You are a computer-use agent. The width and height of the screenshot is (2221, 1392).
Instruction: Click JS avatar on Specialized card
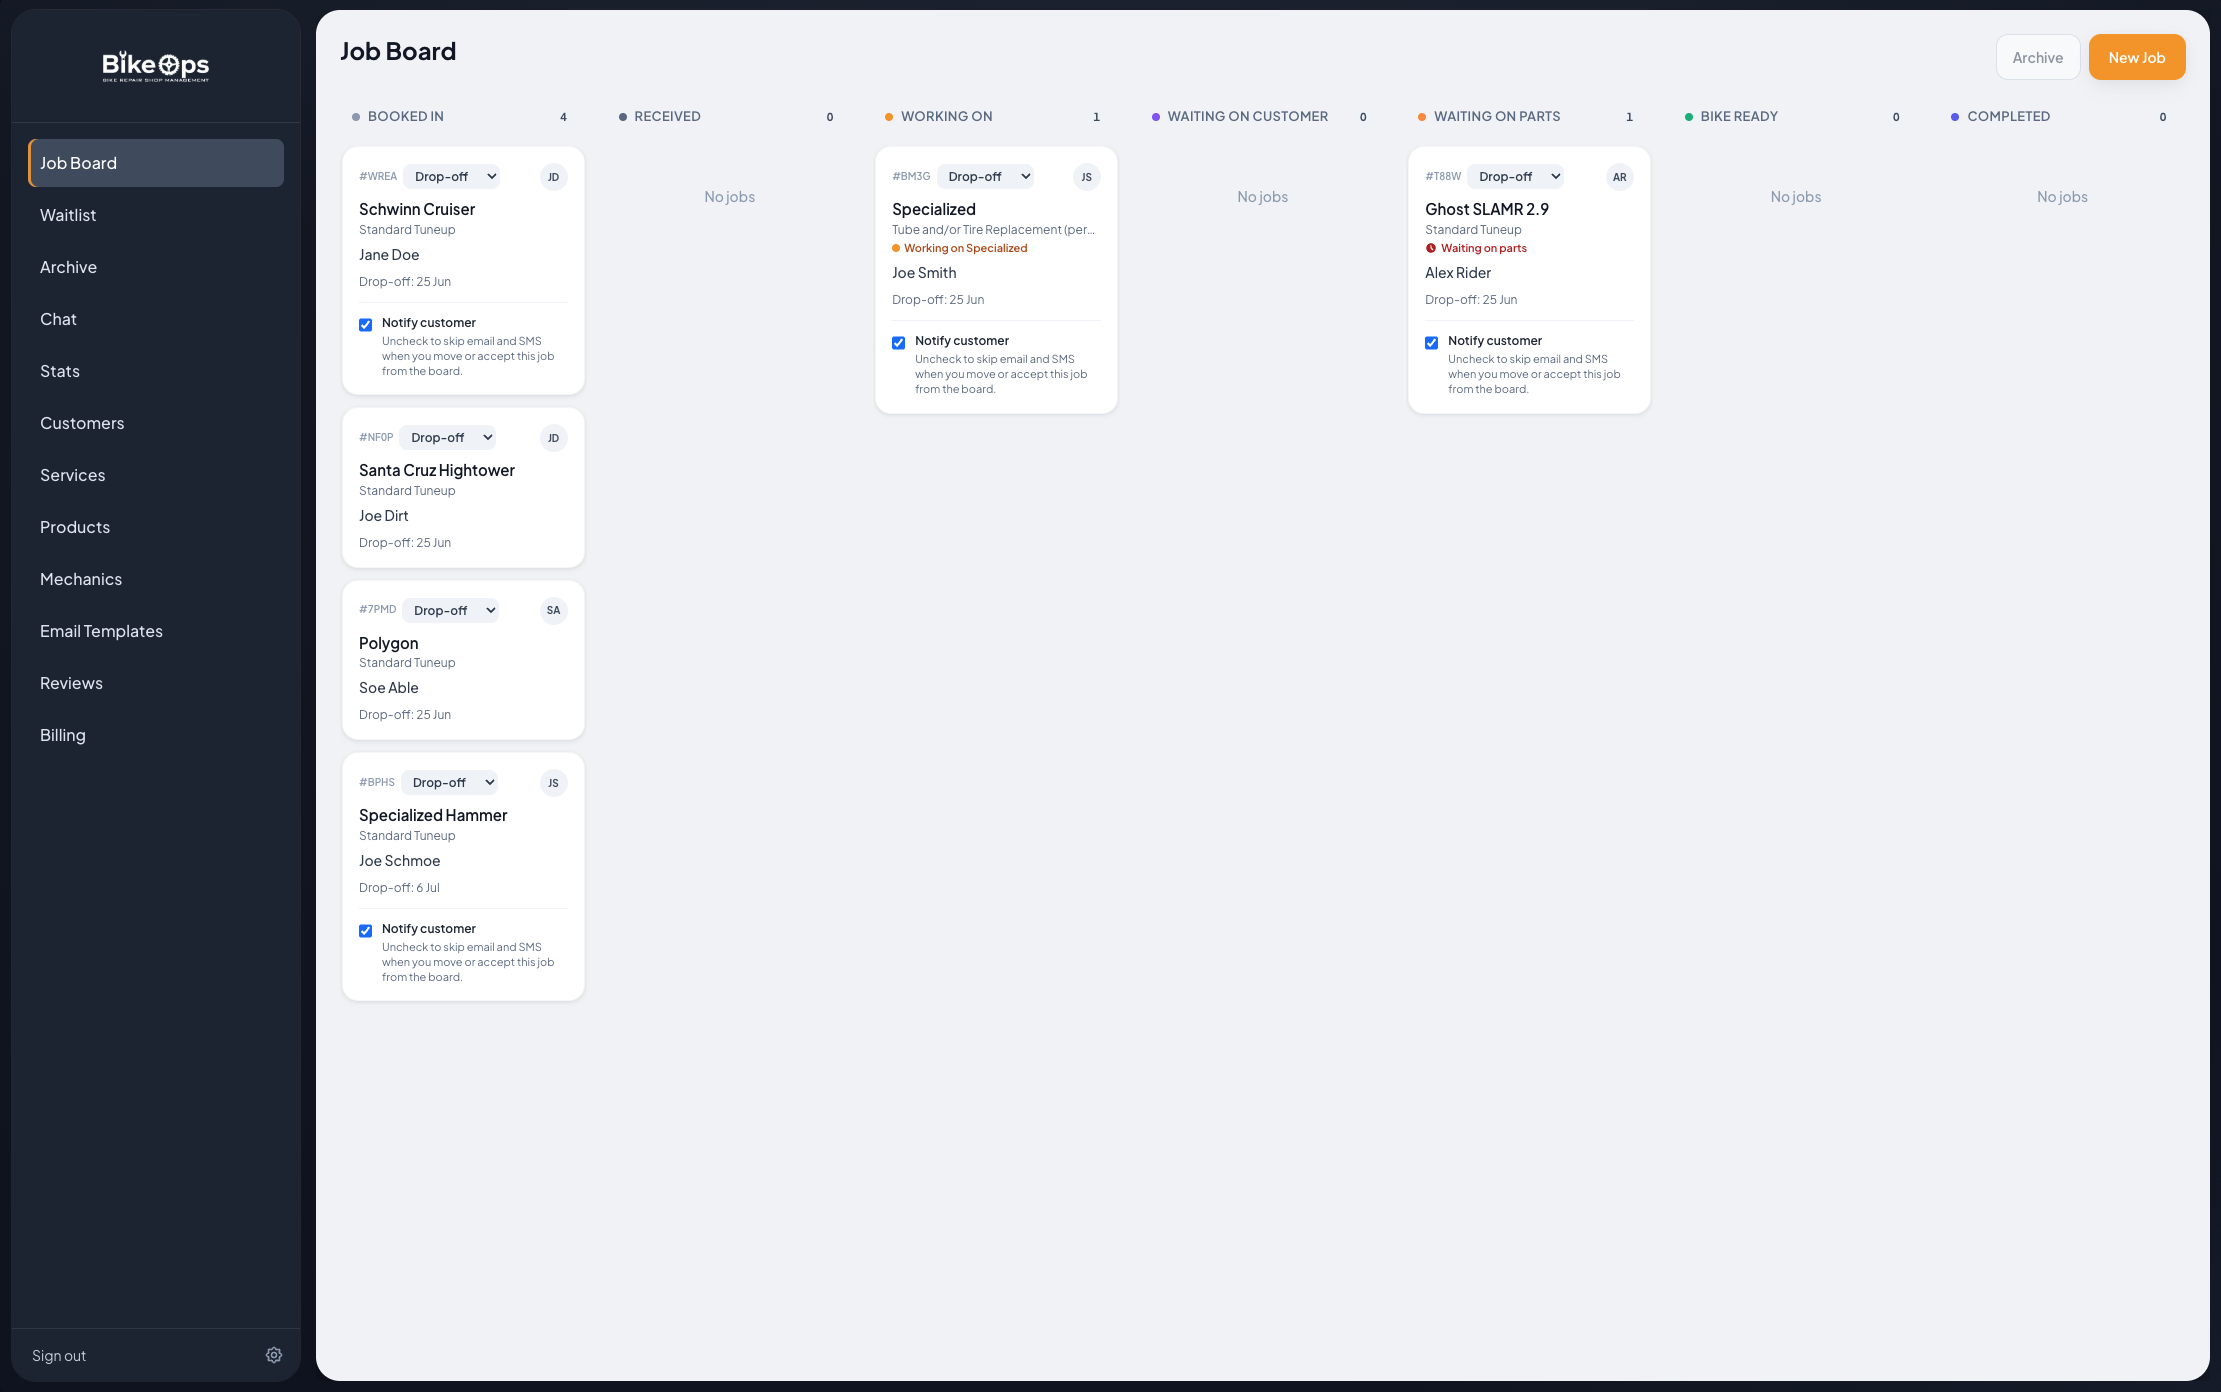click(1086, 177)
